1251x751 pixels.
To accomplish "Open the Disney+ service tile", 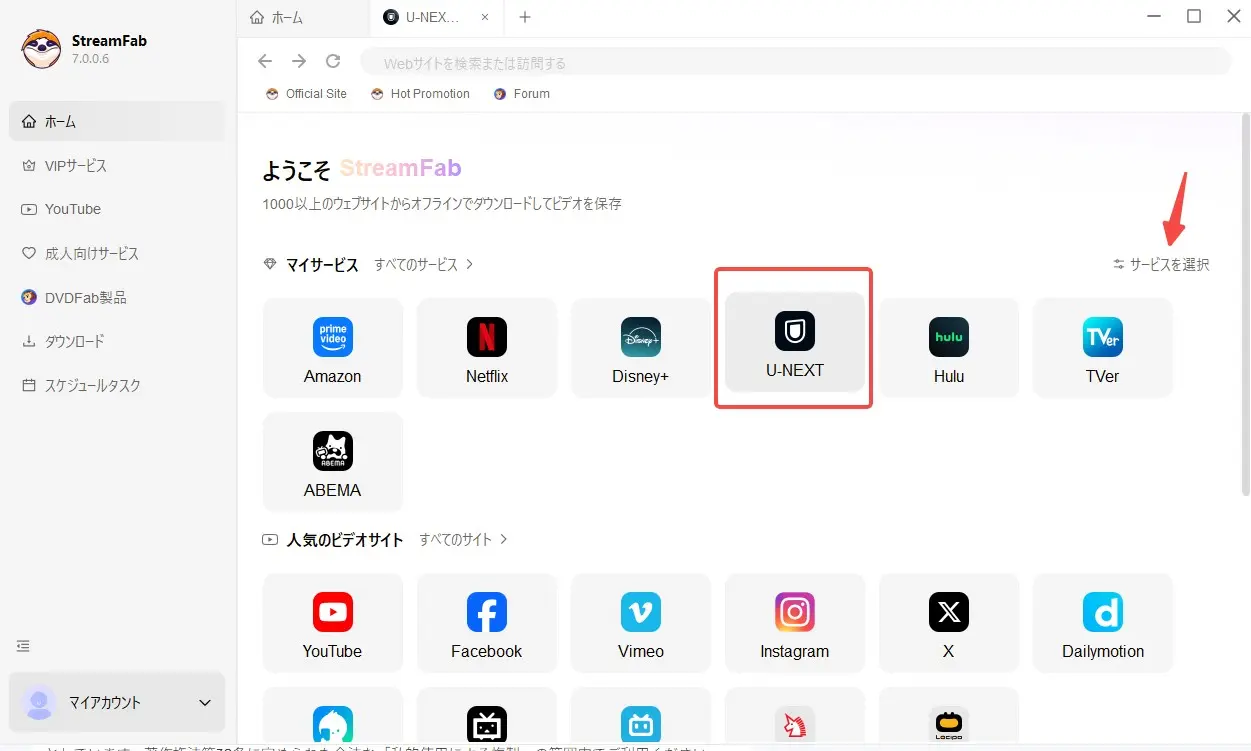I will pyautogui.click(x=641, y=348).
